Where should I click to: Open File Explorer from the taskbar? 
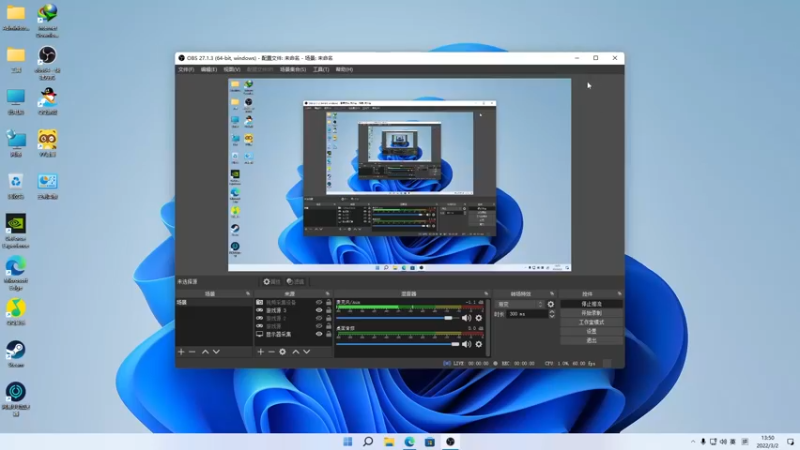tap(389, 442)
